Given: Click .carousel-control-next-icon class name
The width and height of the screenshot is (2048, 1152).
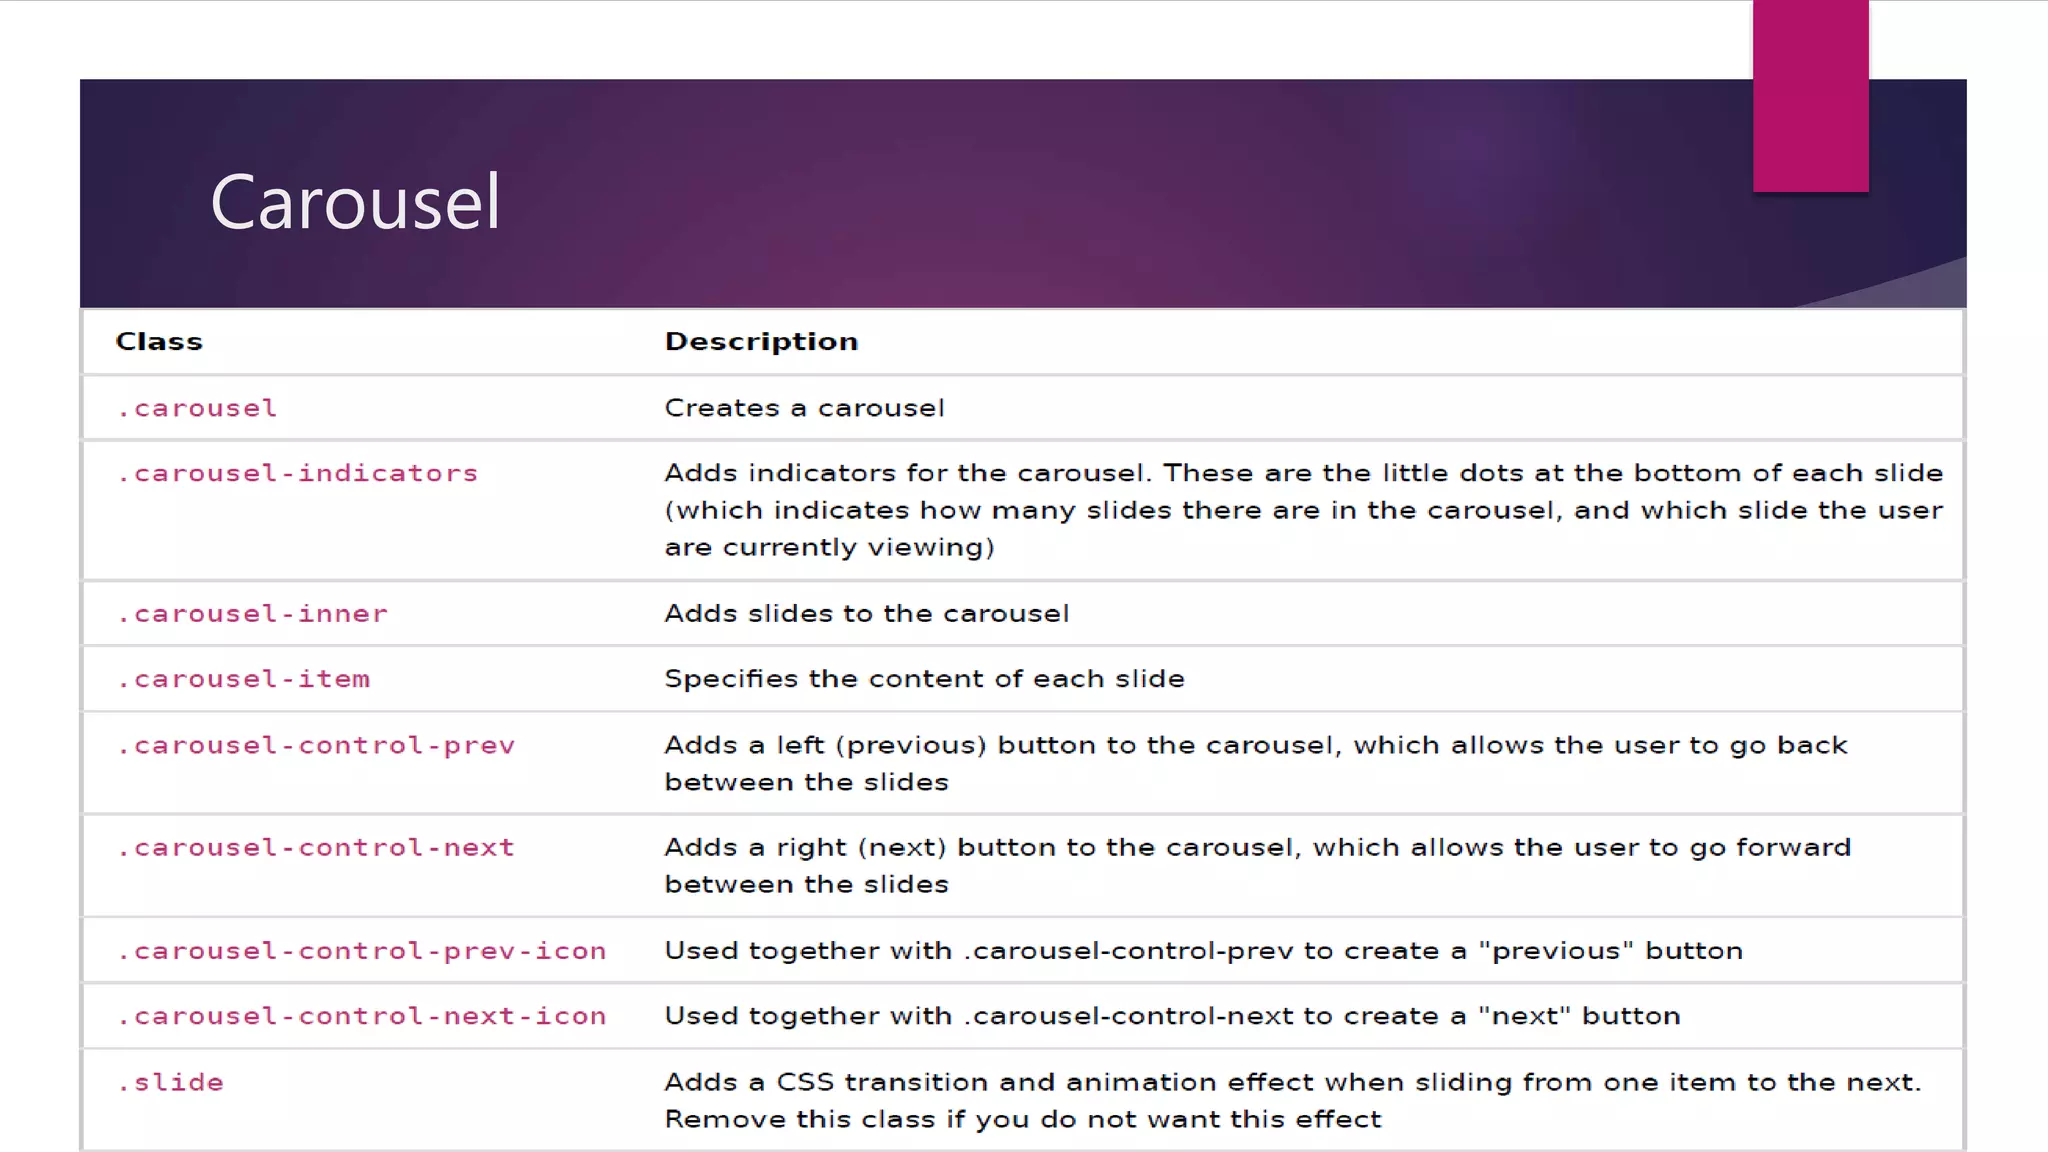Looking at the screenshot, I should tap(362, 1016).
